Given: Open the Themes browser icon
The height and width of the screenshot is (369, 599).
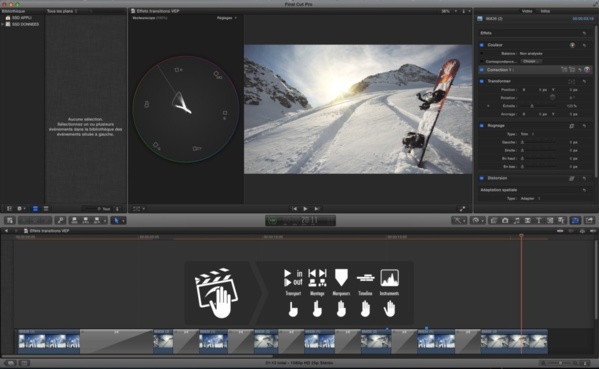Looking at the screenshot, I should point(561,220).
